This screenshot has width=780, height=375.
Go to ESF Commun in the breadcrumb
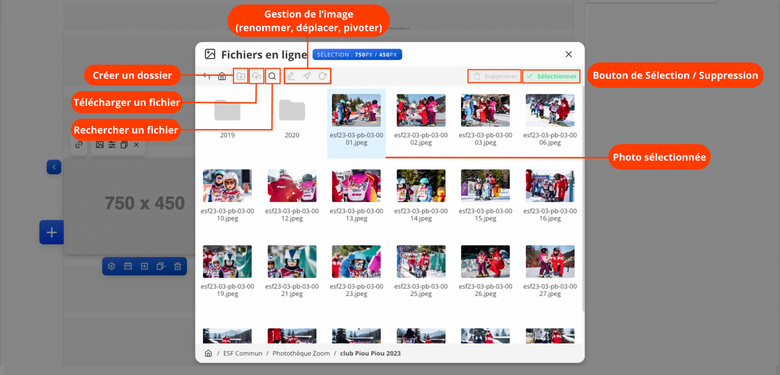[243, 354]
